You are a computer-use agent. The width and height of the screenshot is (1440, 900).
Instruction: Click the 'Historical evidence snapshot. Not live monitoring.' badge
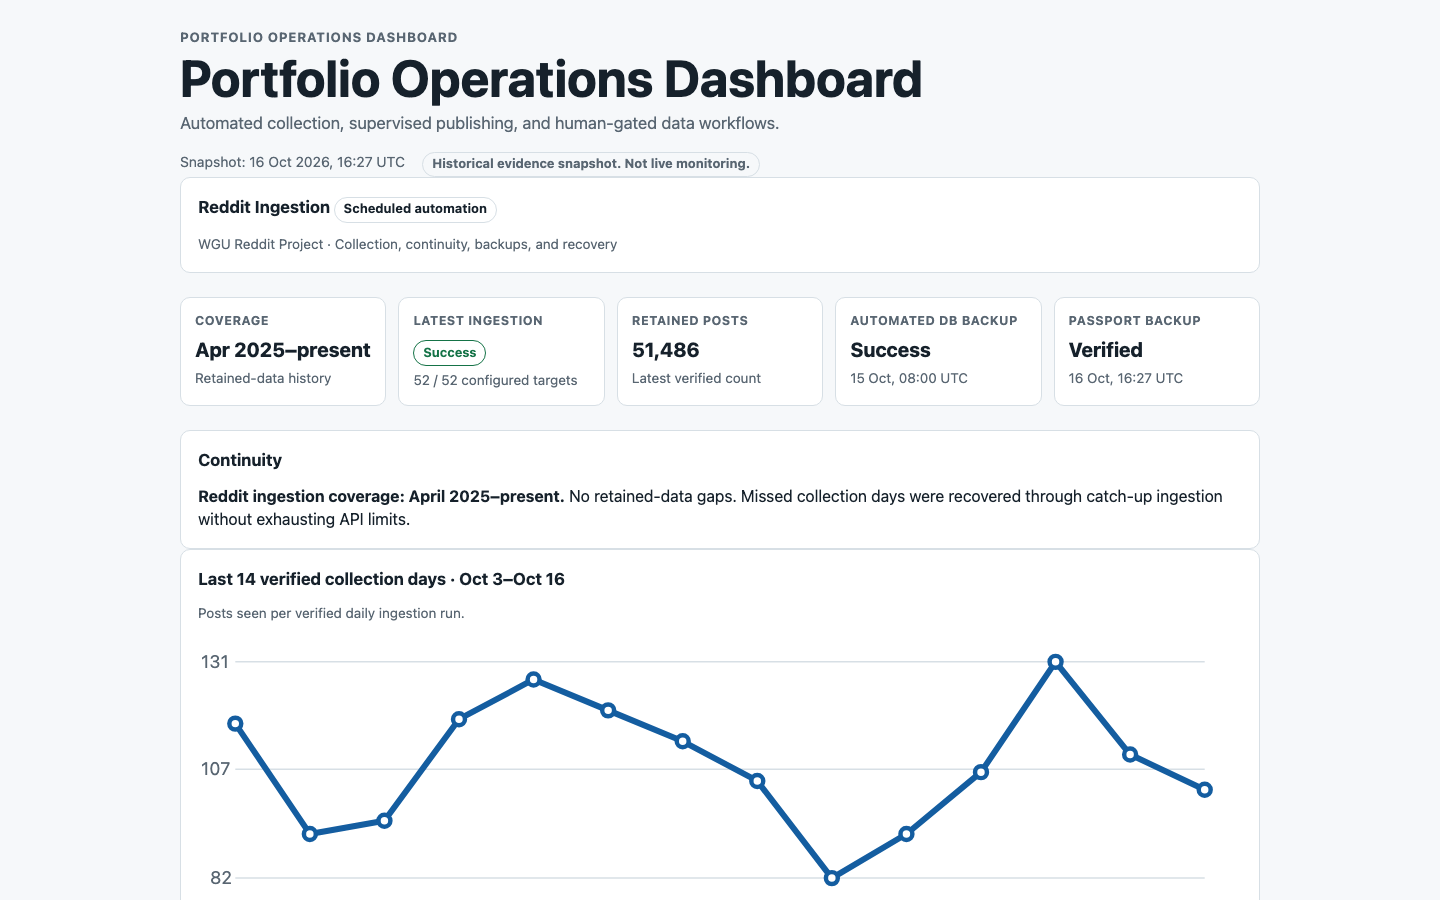pos(591,164)
